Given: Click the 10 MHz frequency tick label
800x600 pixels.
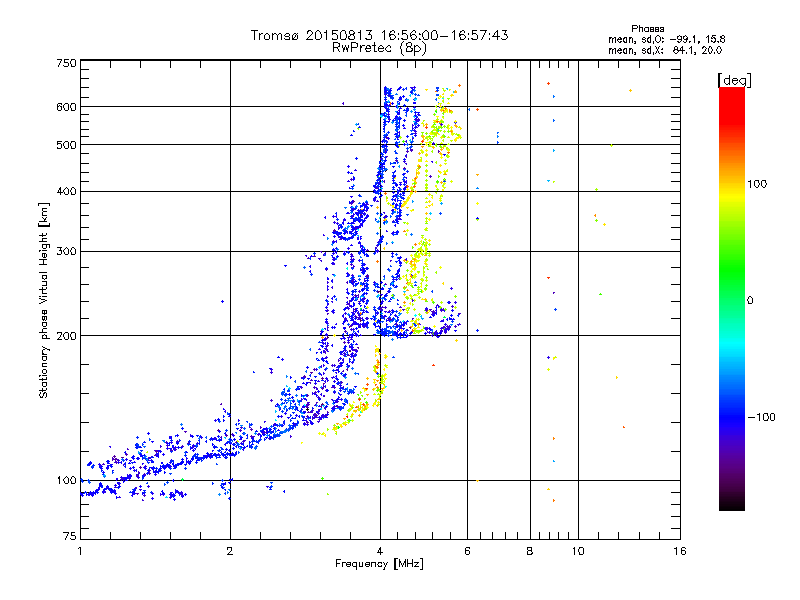Looking at the screenshot, I should (x=578, y=551).
